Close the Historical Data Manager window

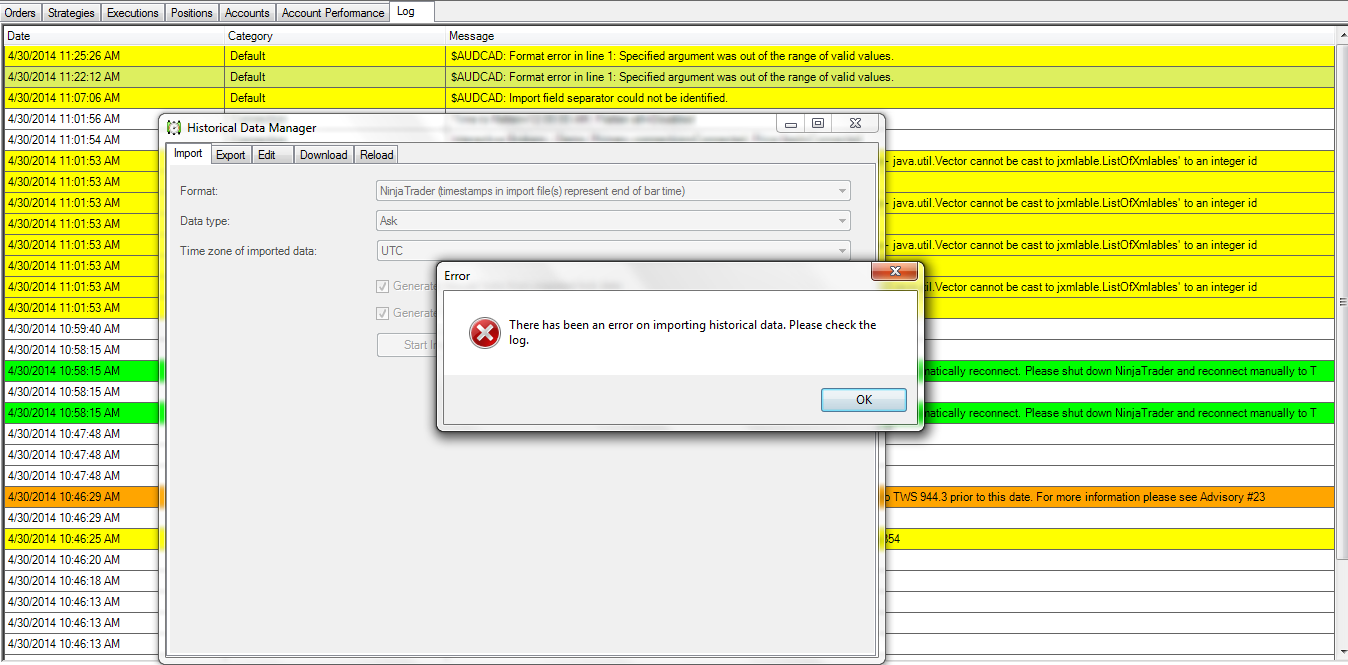(x=856, y=124)
